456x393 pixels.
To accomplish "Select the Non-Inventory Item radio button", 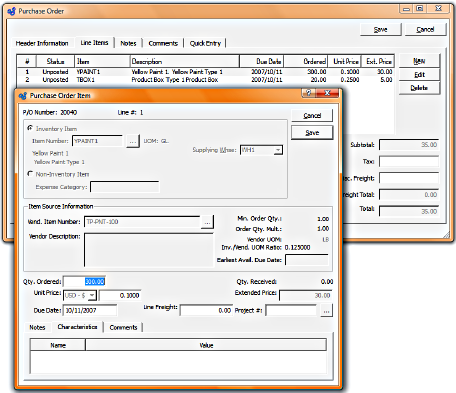I will [30, 174].
